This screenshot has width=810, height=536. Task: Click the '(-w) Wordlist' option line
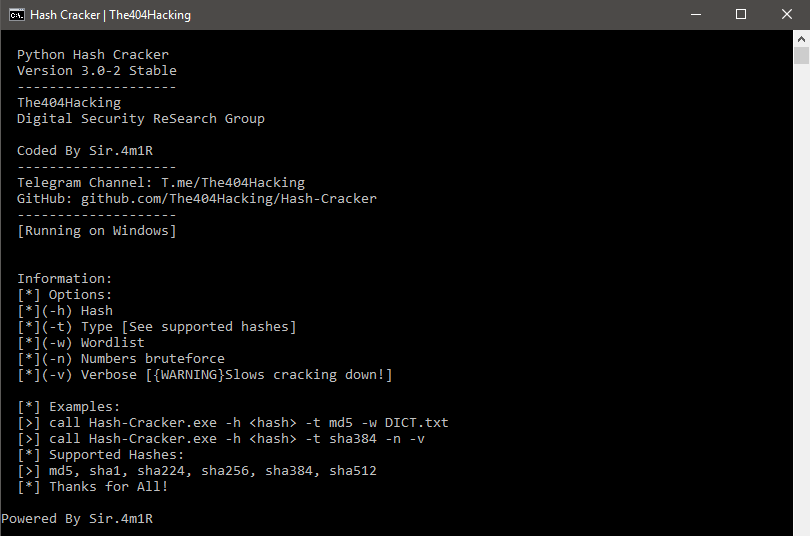coord(81,343)
